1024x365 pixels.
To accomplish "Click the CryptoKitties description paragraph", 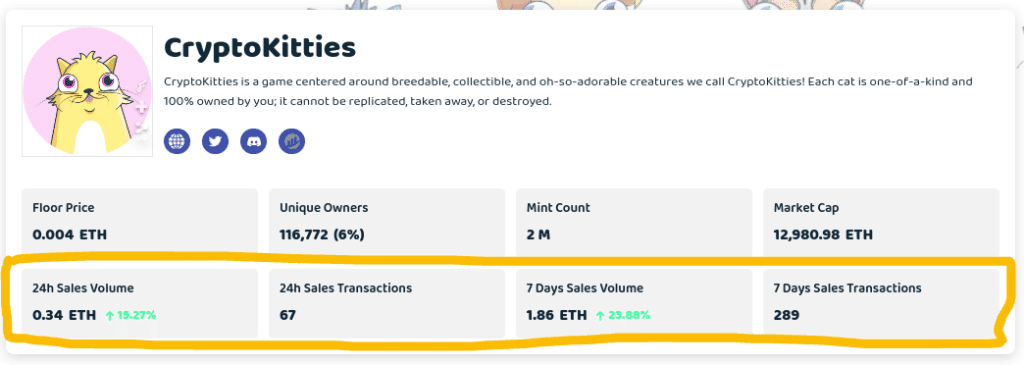I will (x=569, y=92).
